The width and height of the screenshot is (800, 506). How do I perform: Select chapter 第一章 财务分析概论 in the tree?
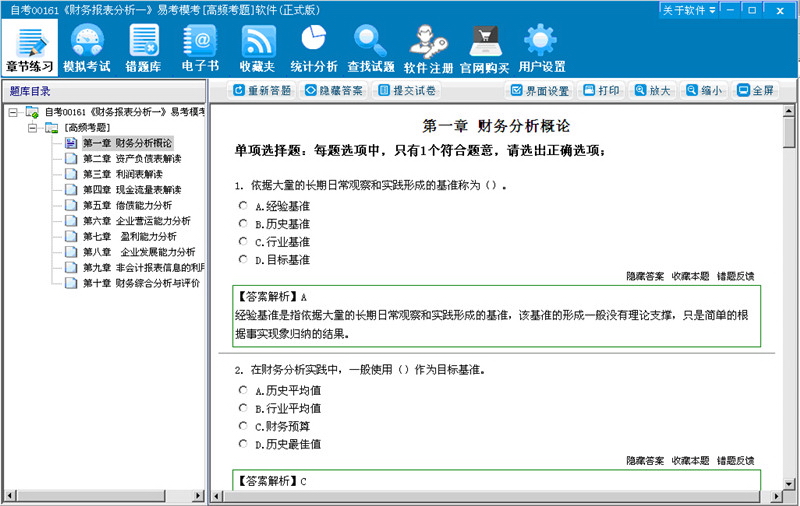[x=128, y=143]
